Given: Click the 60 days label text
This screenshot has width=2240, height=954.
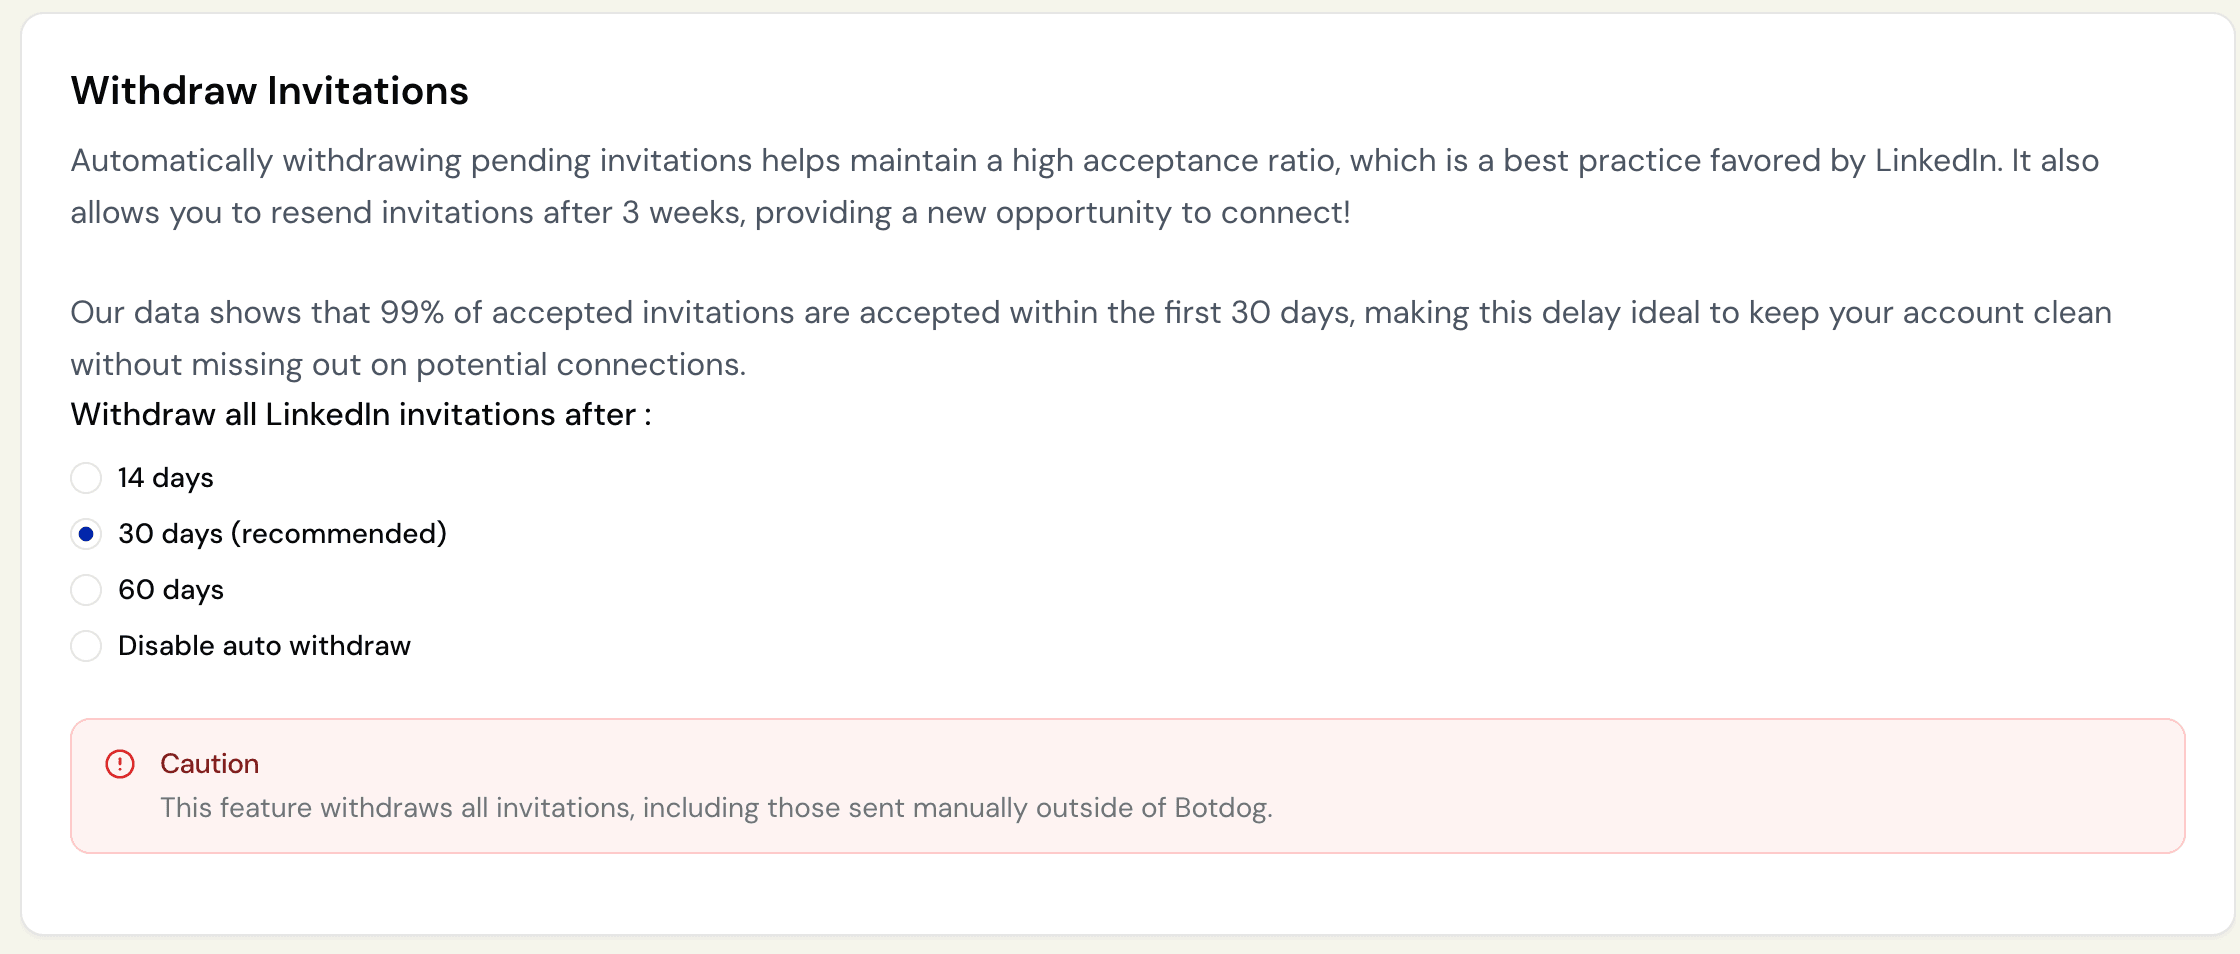Looking at the screenshot, I should (170, 590).
